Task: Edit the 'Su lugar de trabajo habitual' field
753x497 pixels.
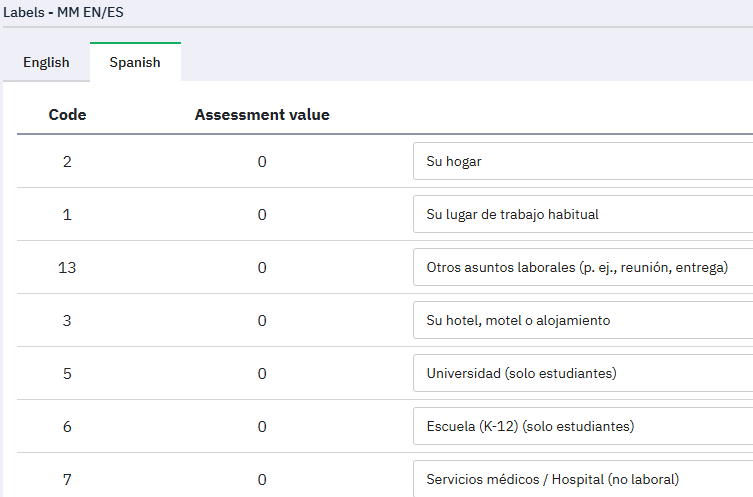Action: 582,214
